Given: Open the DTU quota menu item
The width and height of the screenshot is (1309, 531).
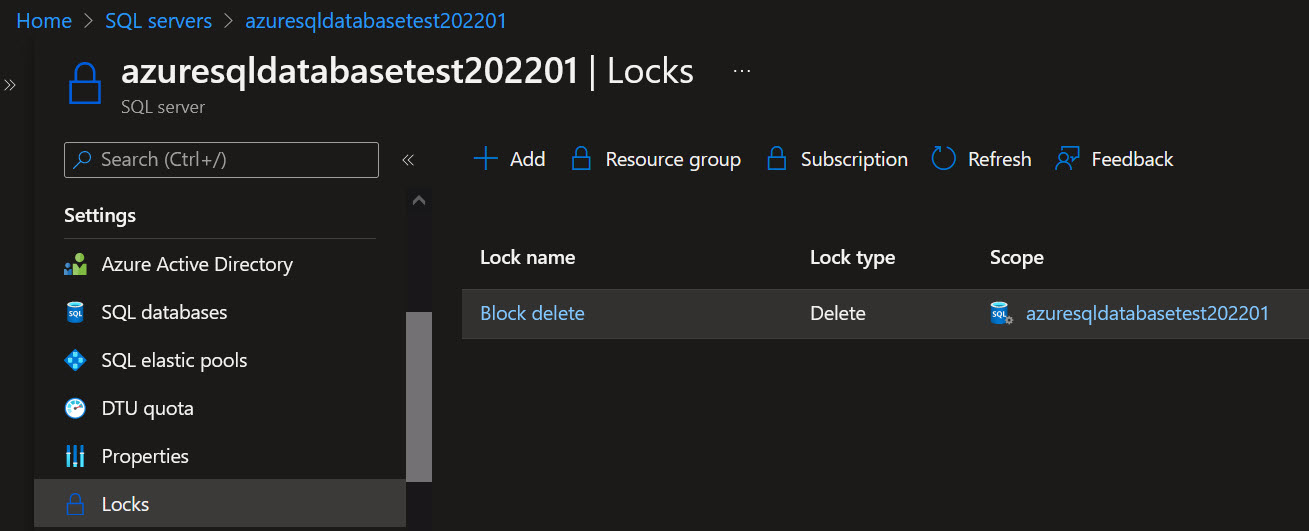Looking at the screenshot, I should (x=147, y=408).
